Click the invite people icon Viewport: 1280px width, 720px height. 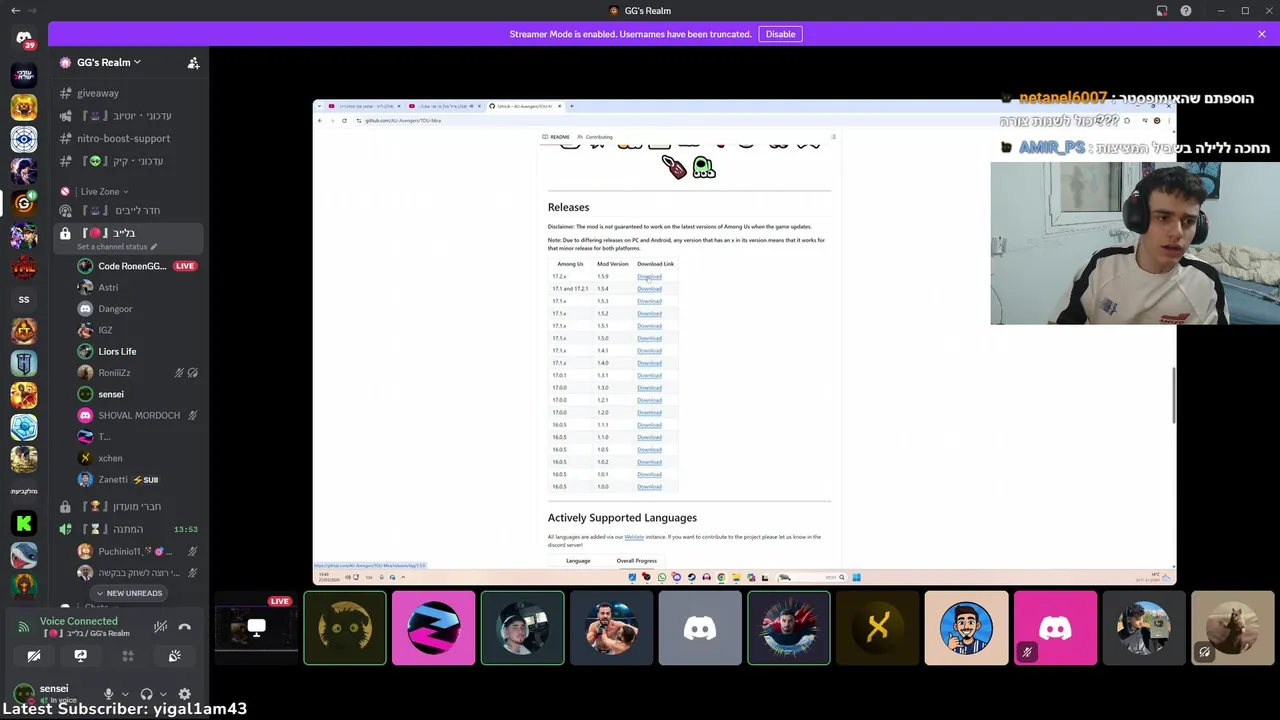(x=193, y=62)
